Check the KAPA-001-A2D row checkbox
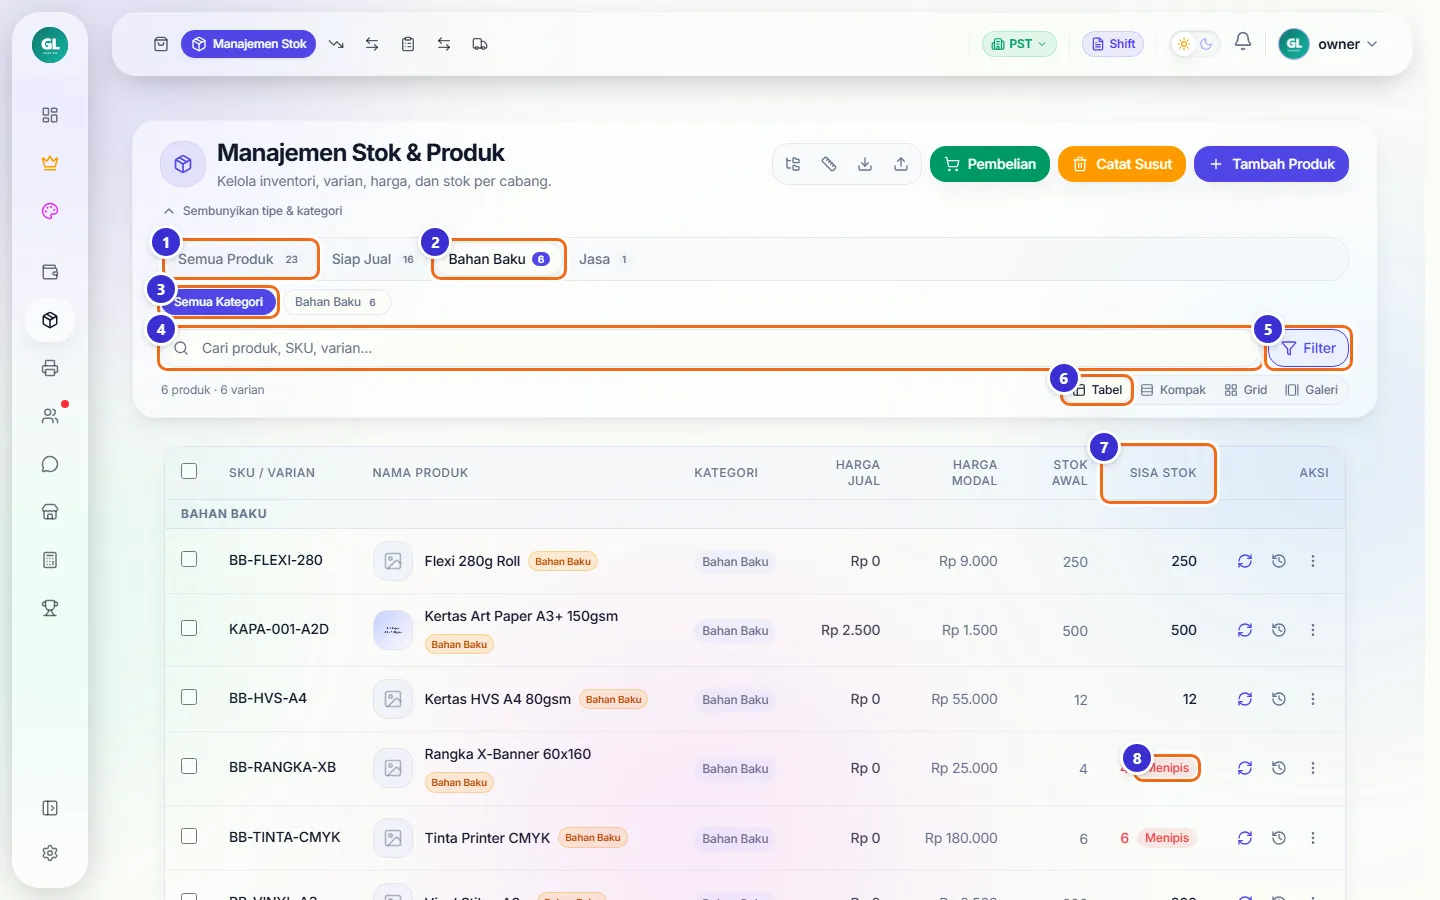Screen dimensions: 1440x900 pos(189,628)
